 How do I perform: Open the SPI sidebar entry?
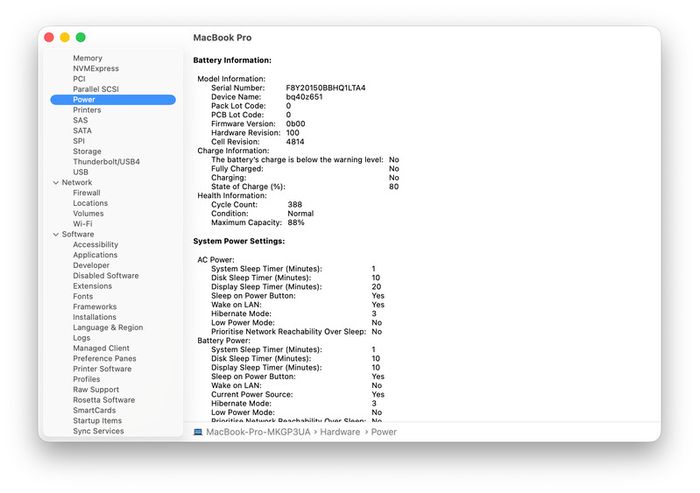[x=79, y=141]
